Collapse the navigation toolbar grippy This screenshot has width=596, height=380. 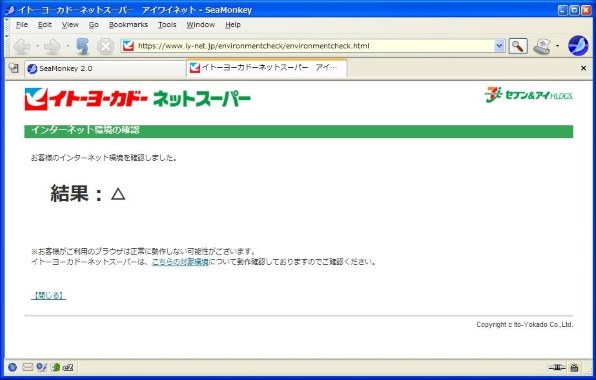(7, 46)
